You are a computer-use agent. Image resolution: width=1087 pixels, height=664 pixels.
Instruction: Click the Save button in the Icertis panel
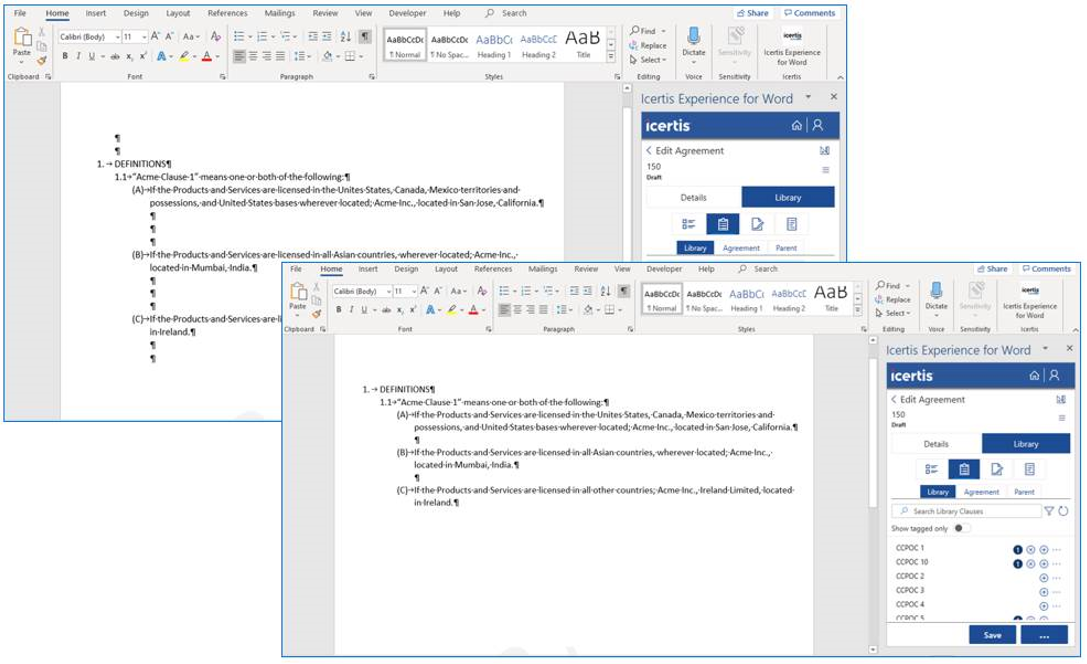point(992,635)
